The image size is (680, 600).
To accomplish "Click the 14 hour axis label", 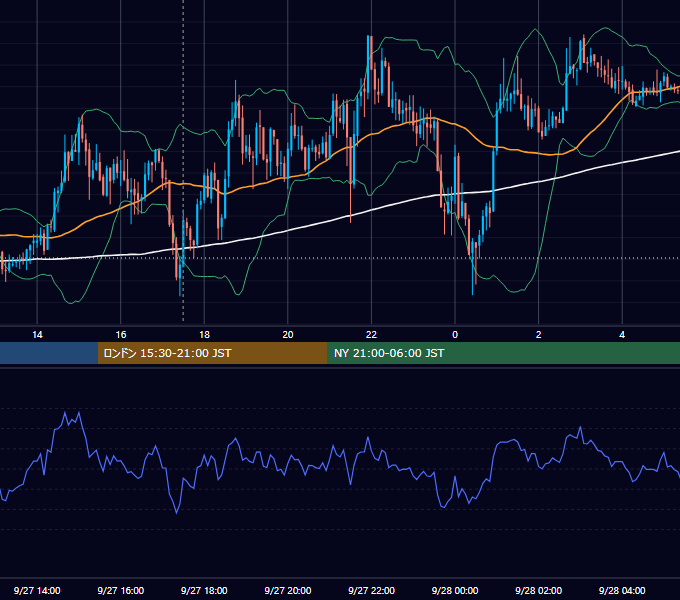I will pyautogui.click(x=37, y=335).
